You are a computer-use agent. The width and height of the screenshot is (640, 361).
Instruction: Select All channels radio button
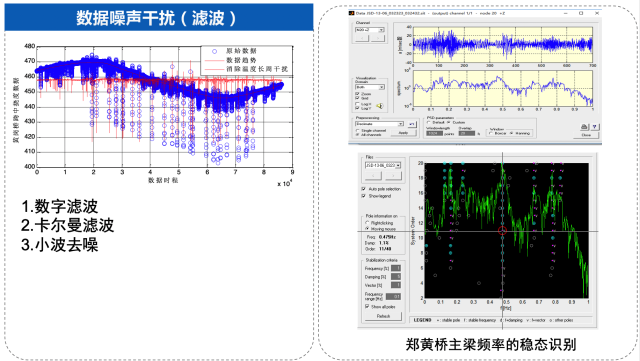358,134
